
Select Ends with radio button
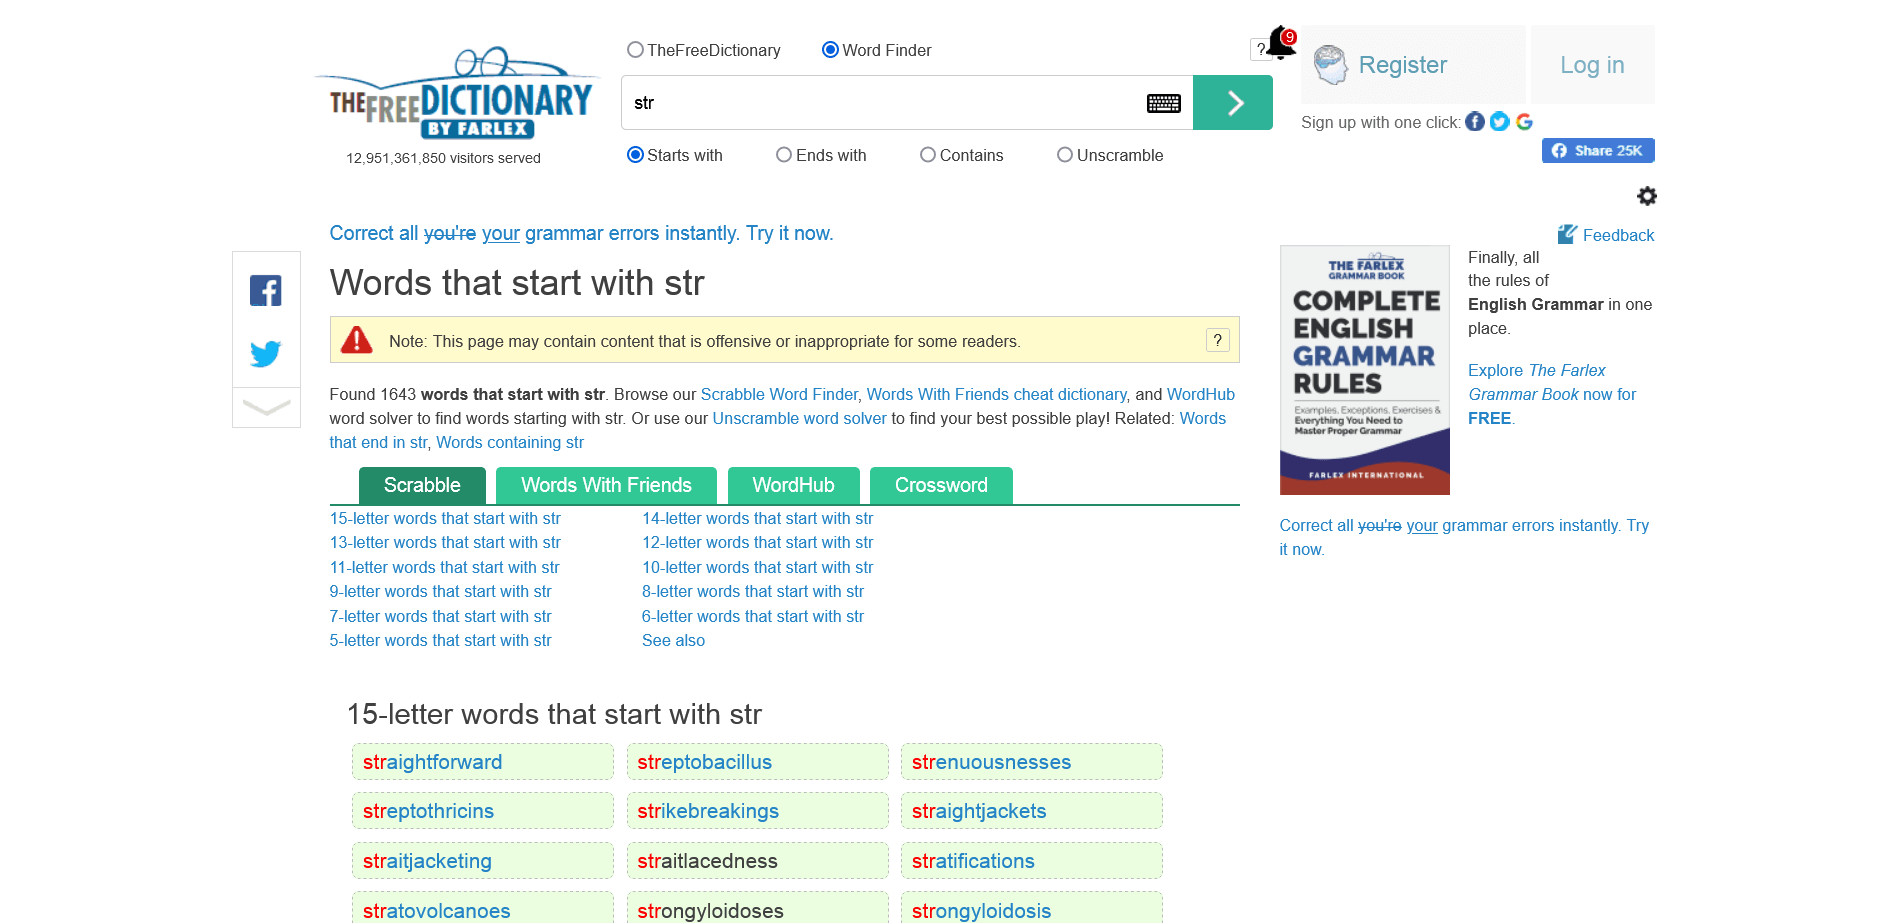[784, 155]
